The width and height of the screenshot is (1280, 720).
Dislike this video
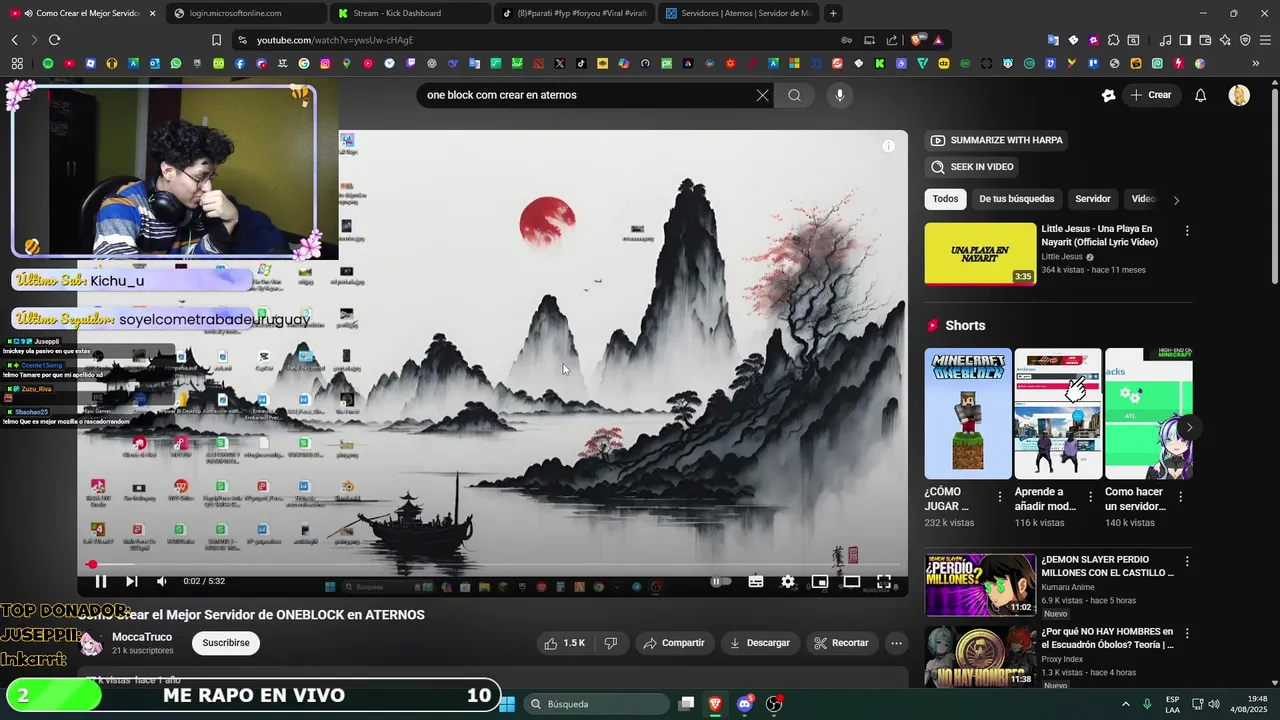coord(611,643)
